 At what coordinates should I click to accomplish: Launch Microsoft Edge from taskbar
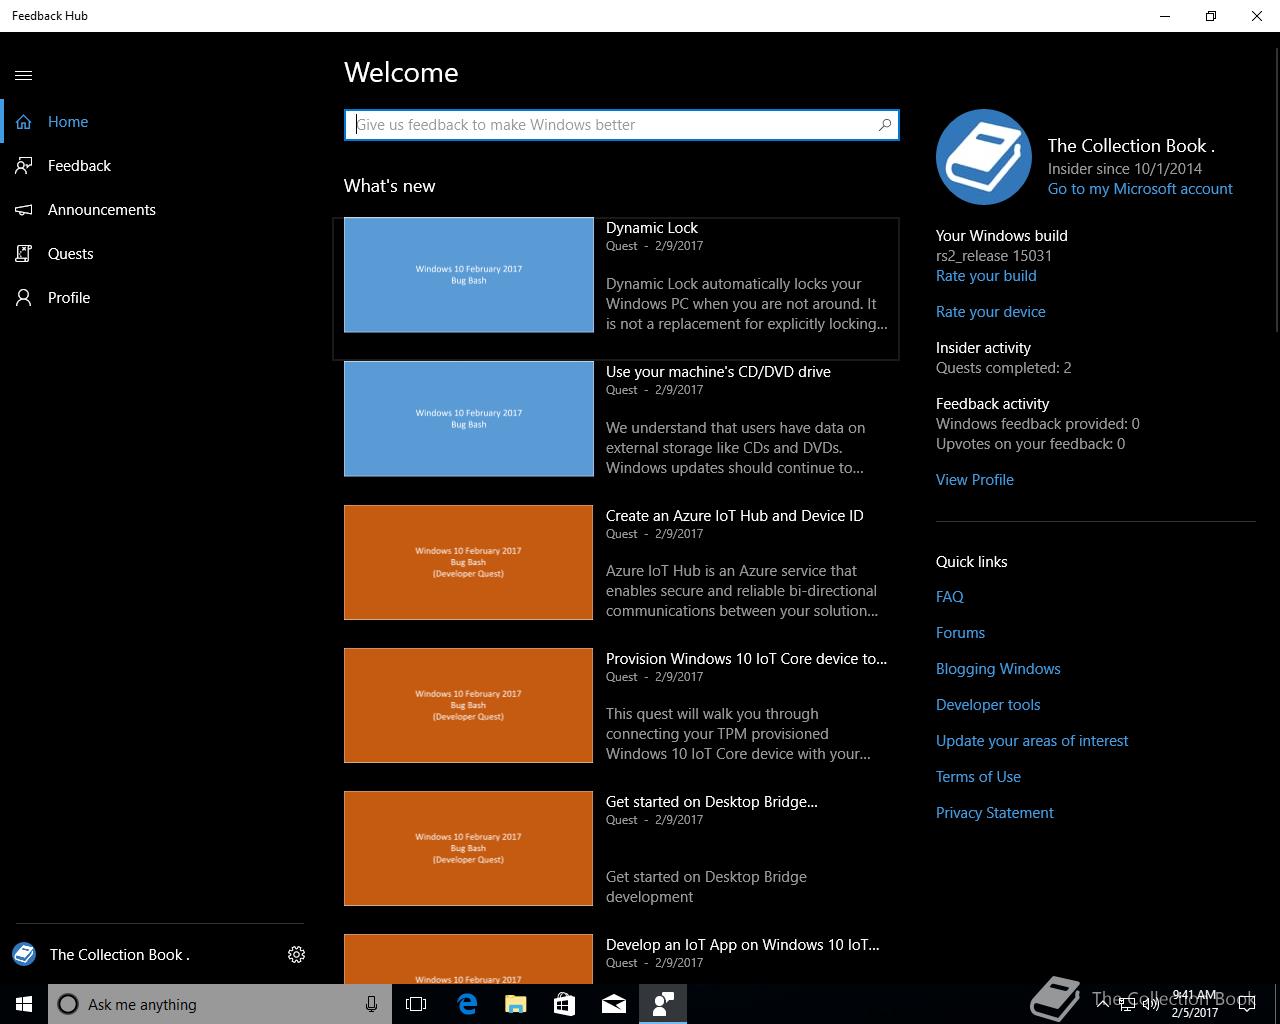pos(466,1004)
